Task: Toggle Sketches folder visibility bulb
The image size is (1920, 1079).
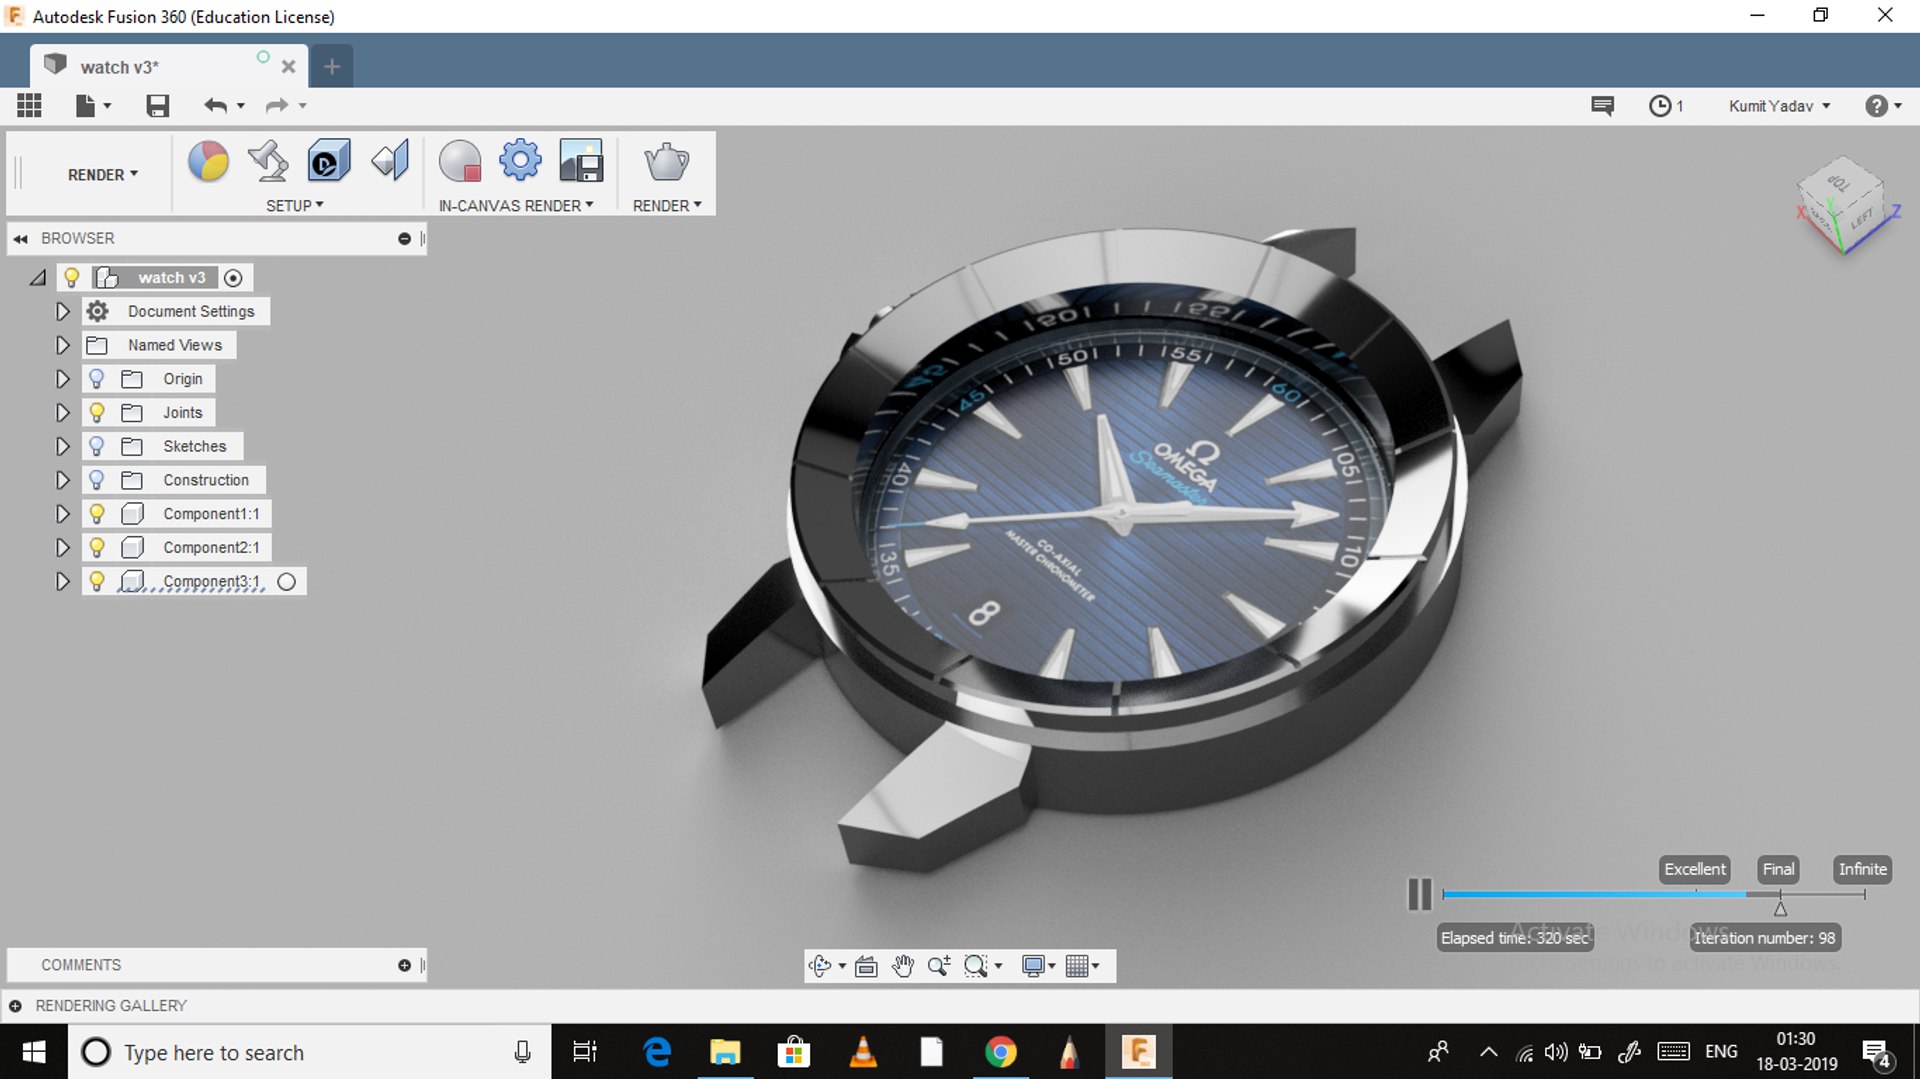Action: [x=97, y=446]
